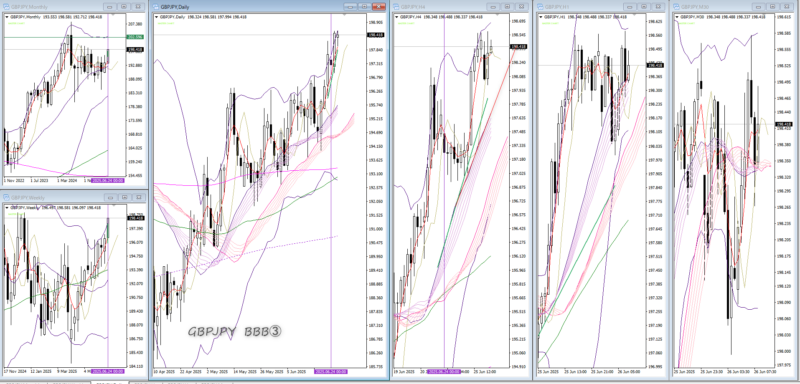Select the 198.418 price marker in Daily chart

[376, 35]
